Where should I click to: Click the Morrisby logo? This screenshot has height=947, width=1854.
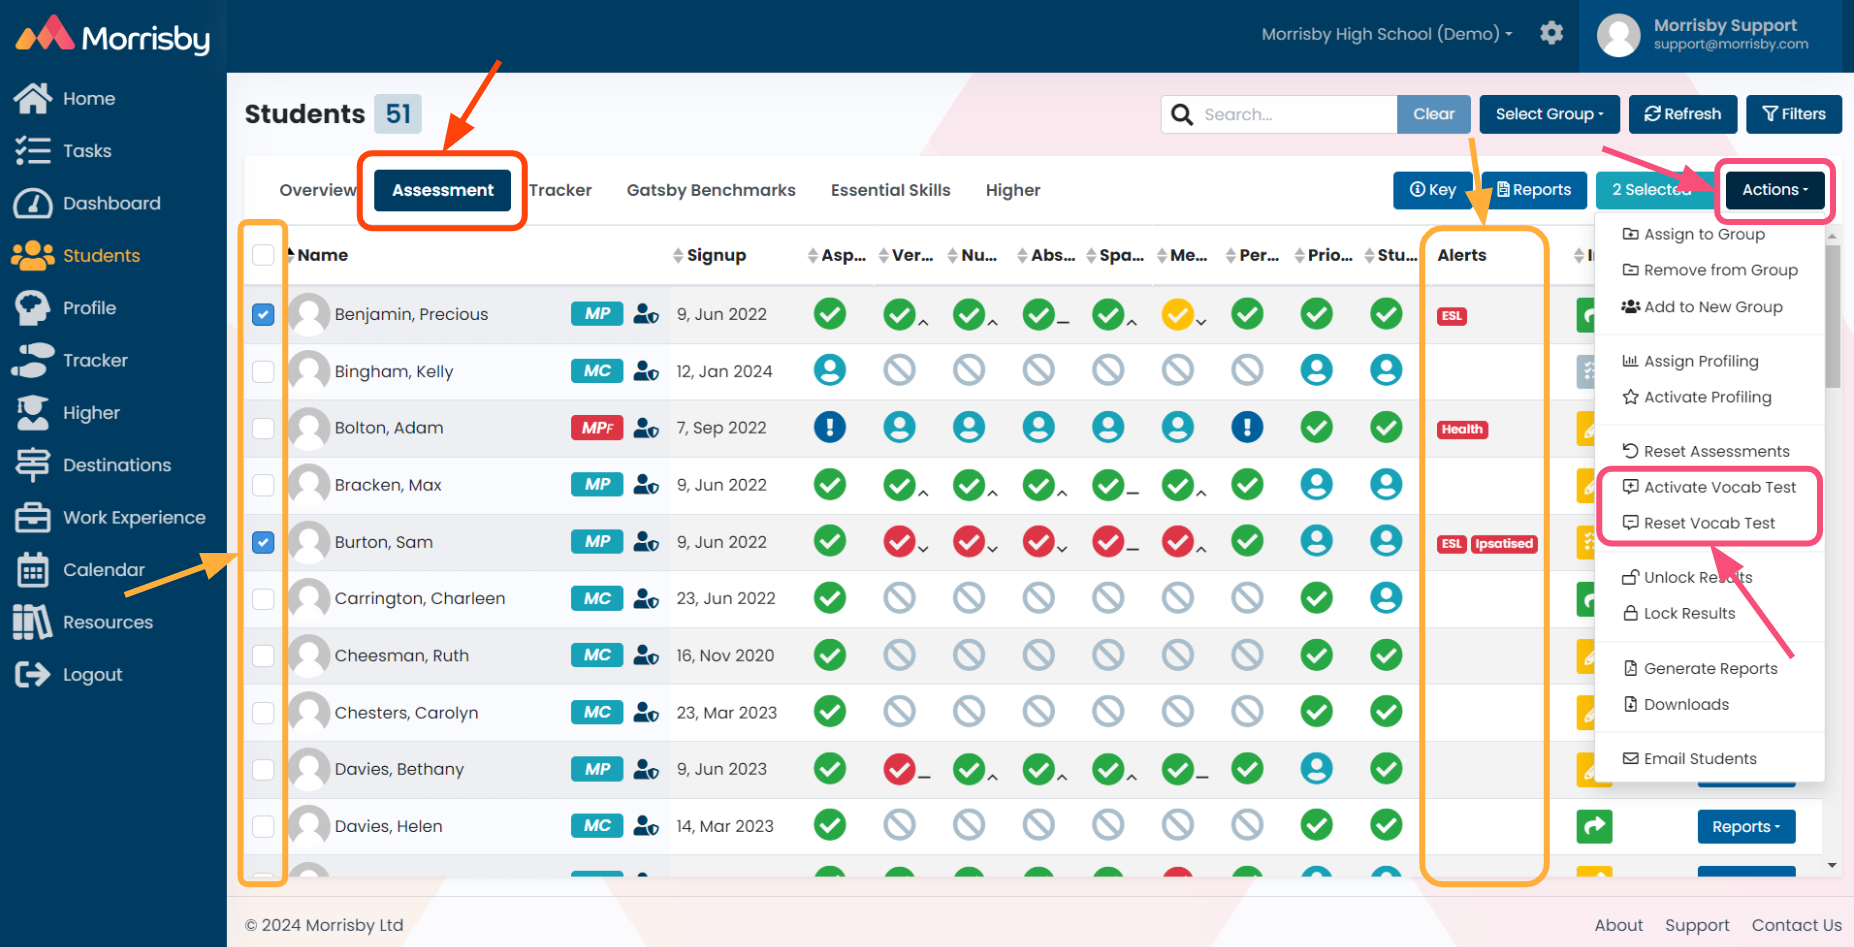[x=113, y=36]
